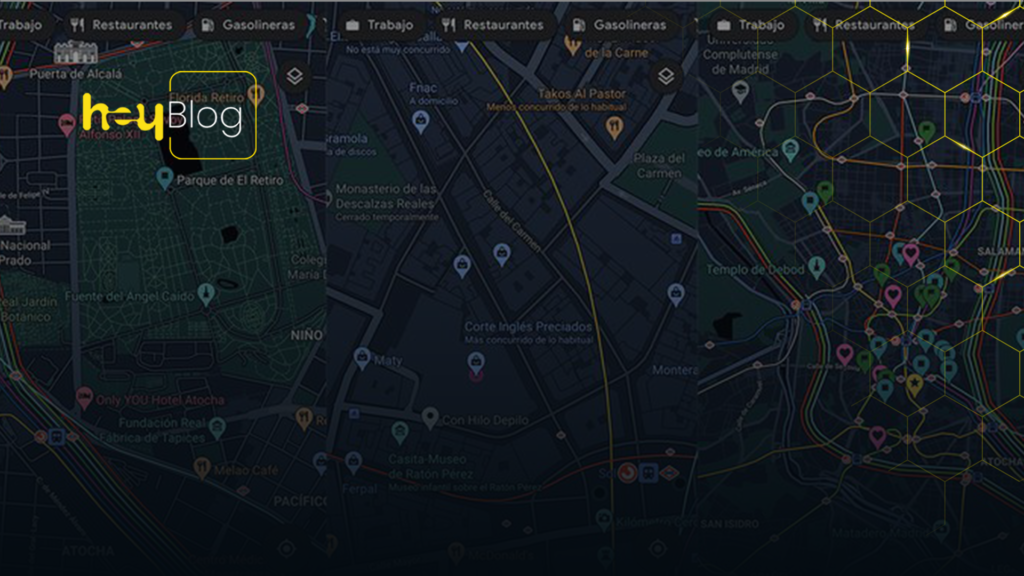Select Gasolineras chip in the middle map
The height and width of the screenshot is (576, 1024).
pos(620,25)
